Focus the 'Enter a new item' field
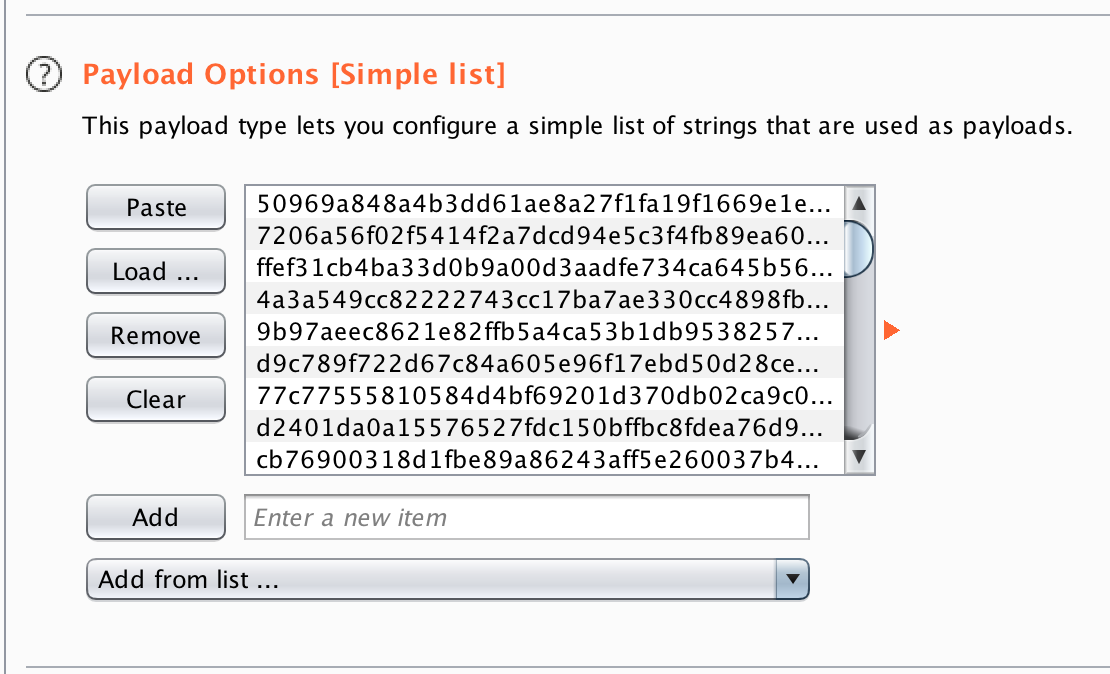1110x674 pixels. (526, 518)
